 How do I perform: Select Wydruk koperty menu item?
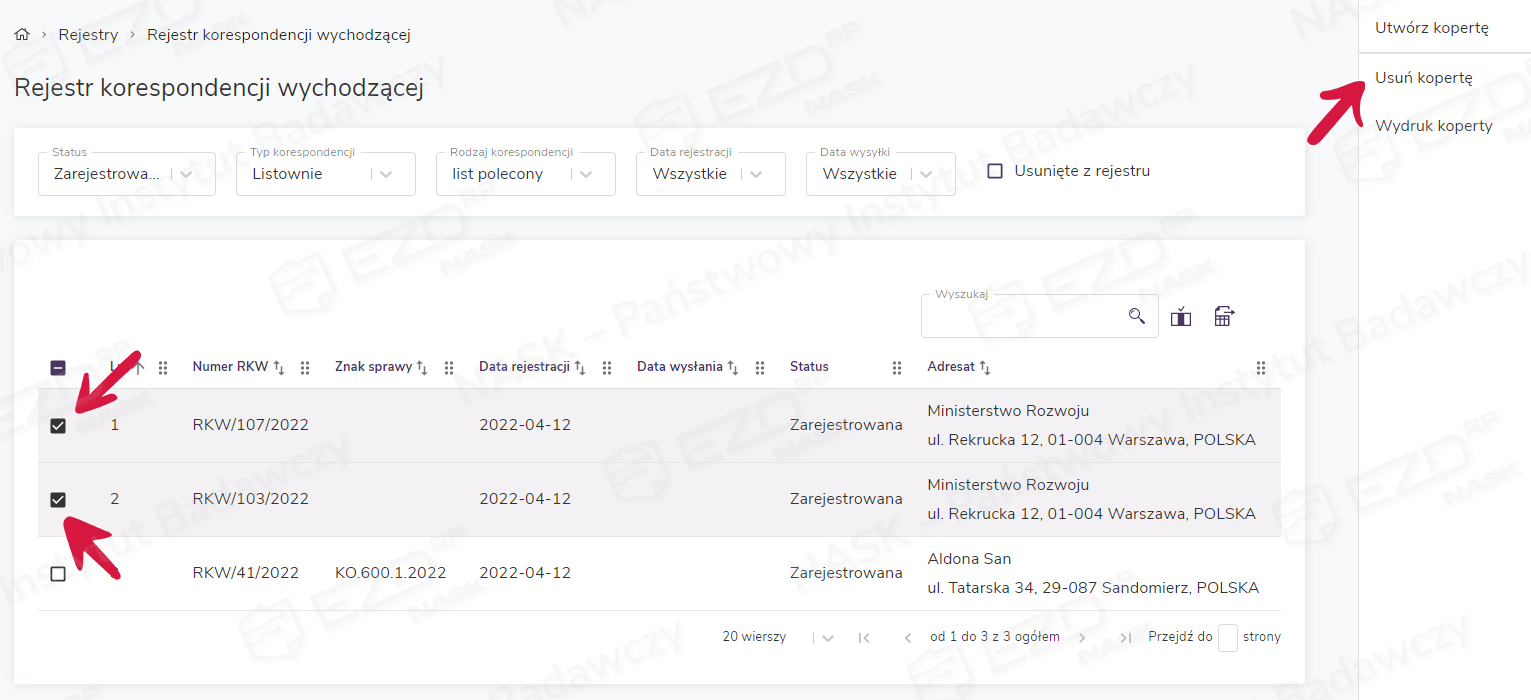tap(1433, 126)
